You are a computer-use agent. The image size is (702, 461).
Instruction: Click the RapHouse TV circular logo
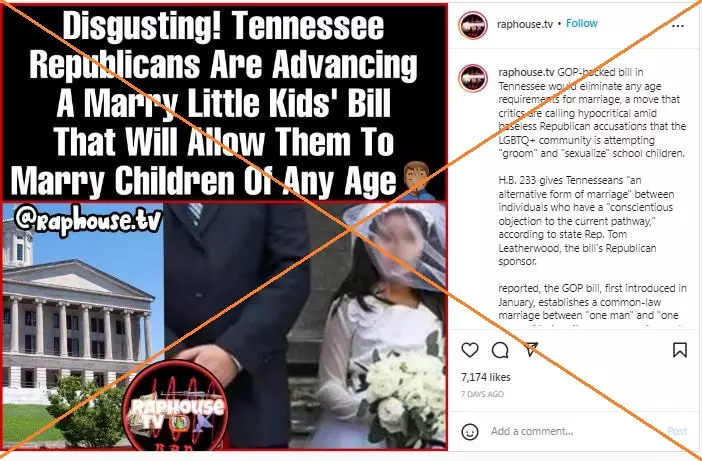(175, 405)
